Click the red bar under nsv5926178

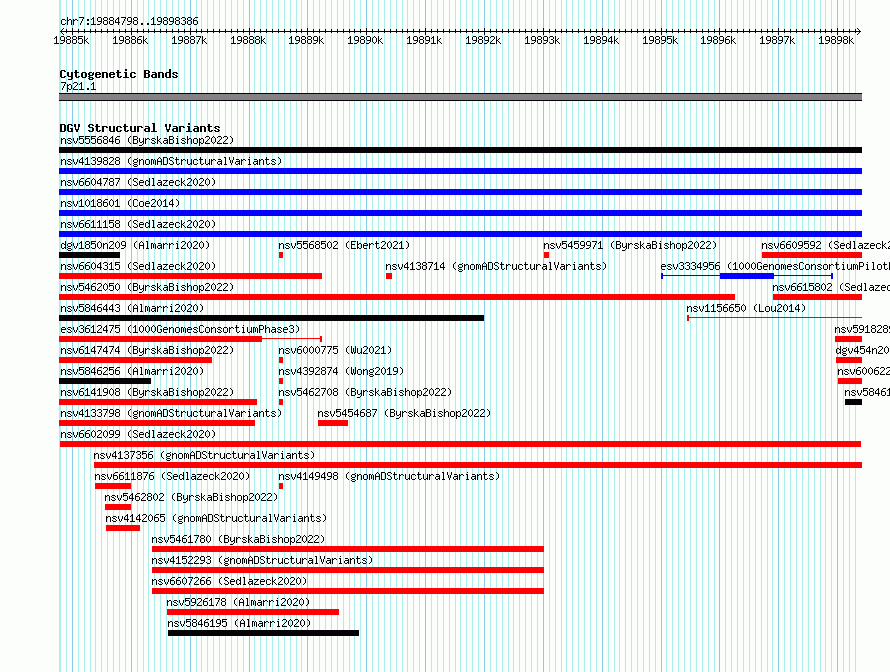click(253, 612)
